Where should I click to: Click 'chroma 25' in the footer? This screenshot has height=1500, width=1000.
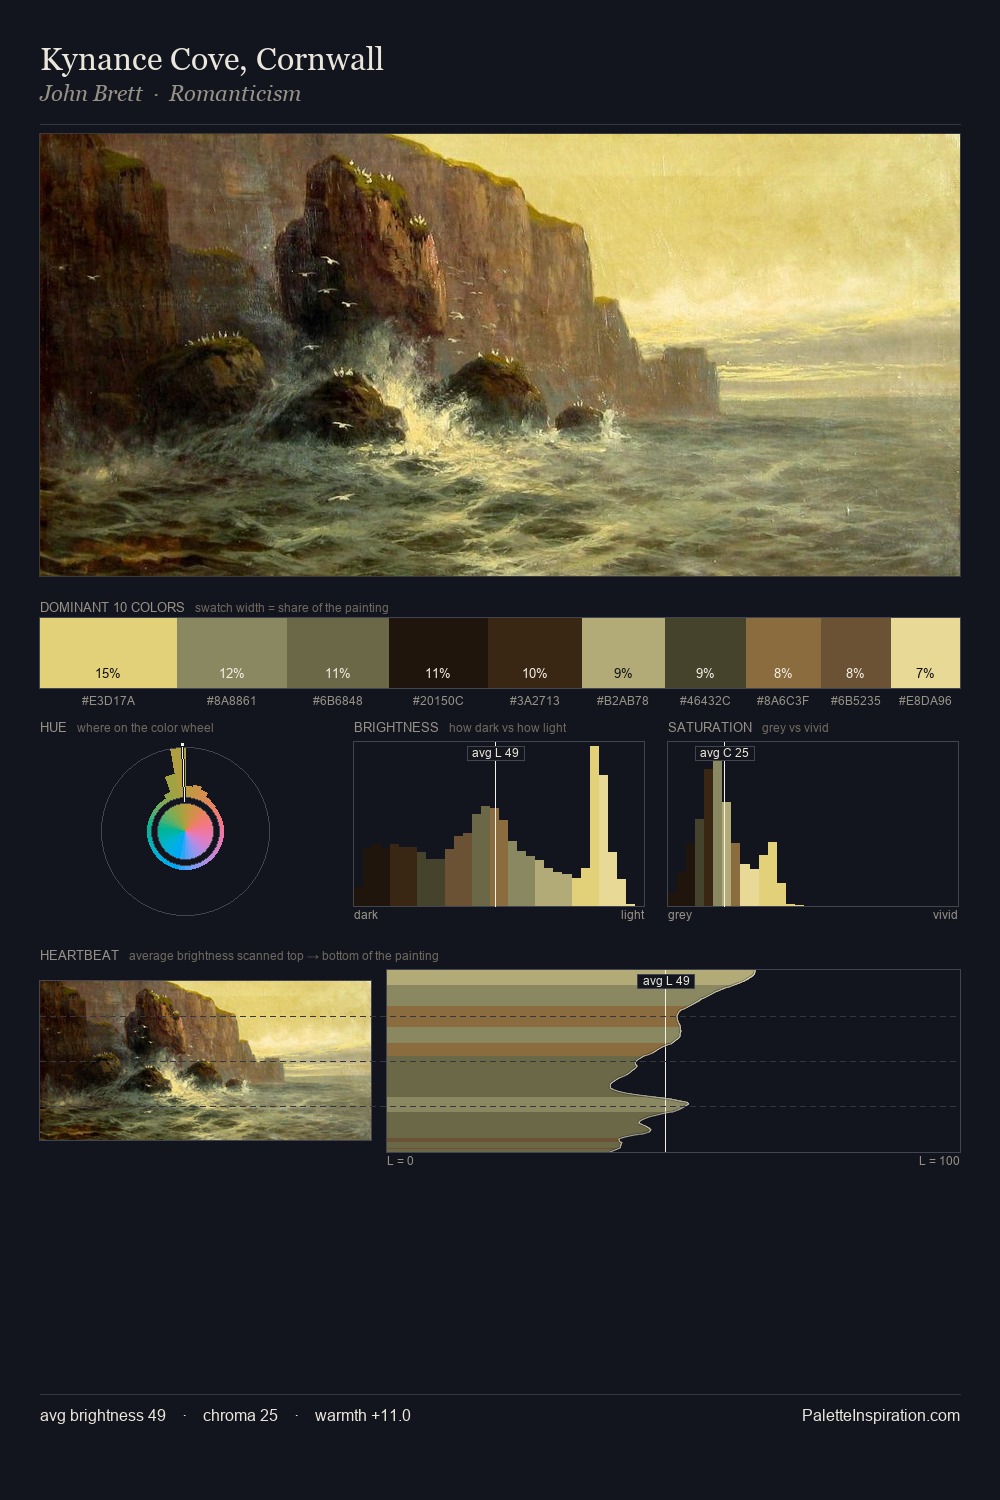pos(240,1415)
